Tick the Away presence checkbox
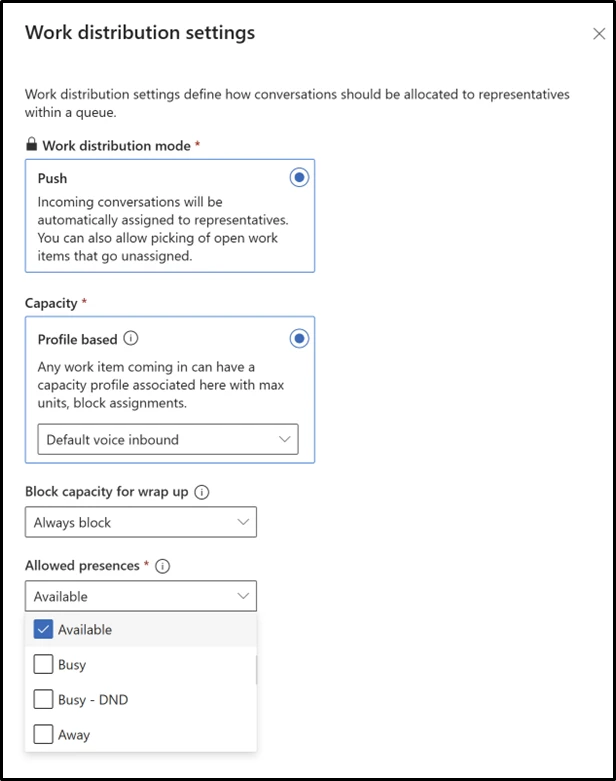Image resolution: width=616 pixels, height=781 pixels. [x=43, y=735]
